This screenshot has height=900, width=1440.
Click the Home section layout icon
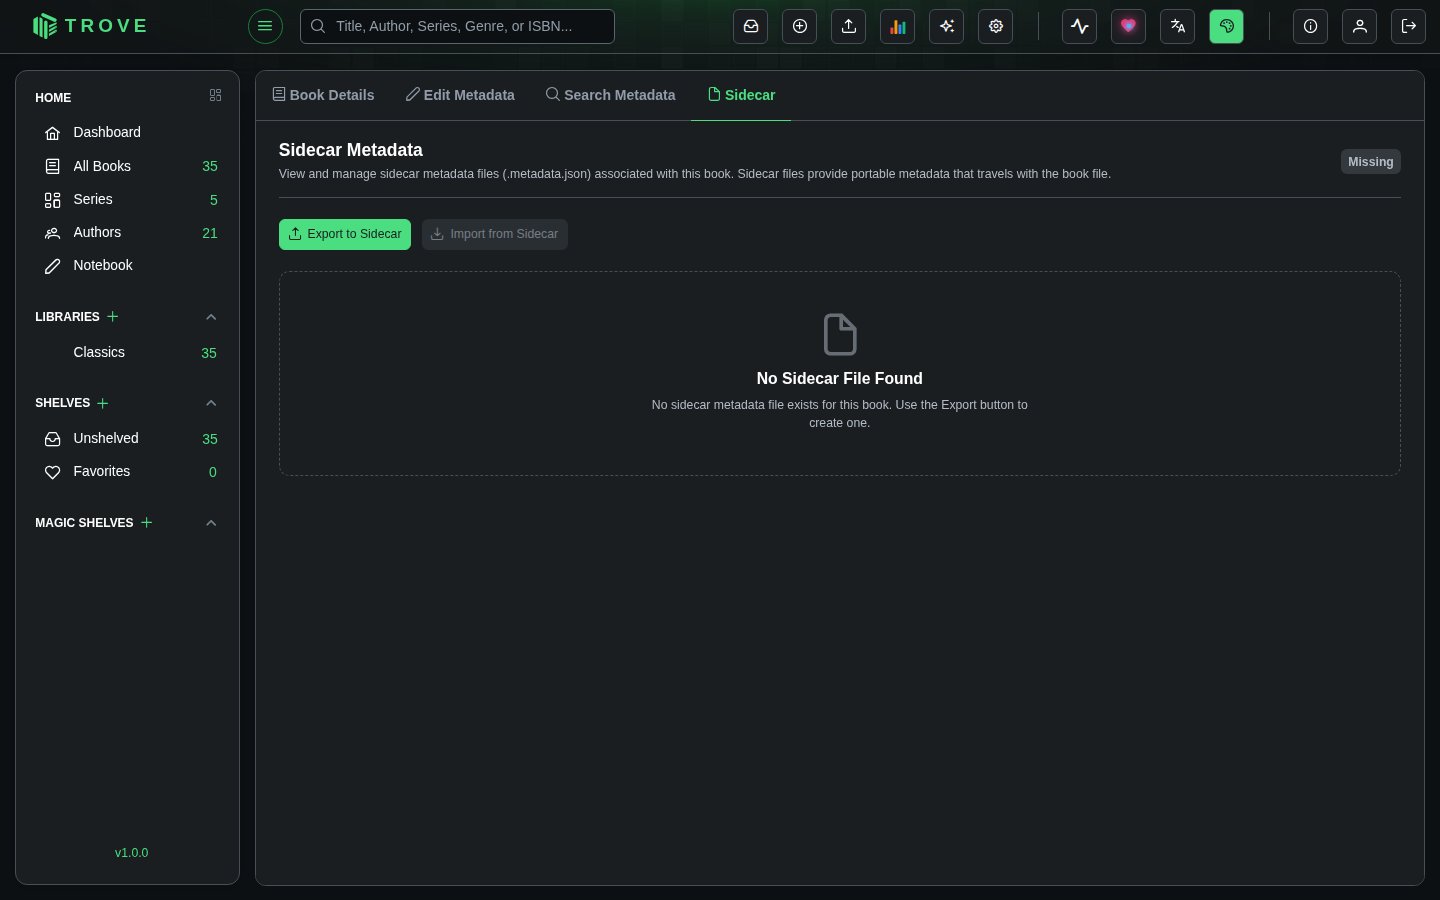click(x=215, y=95)
